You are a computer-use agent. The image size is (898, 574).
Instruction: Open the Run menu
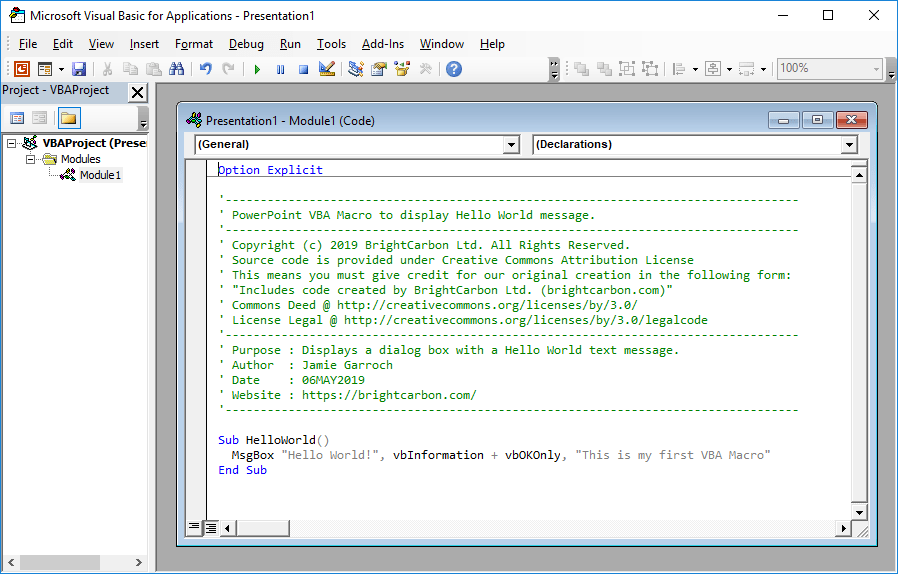click(x=290, y=44)
